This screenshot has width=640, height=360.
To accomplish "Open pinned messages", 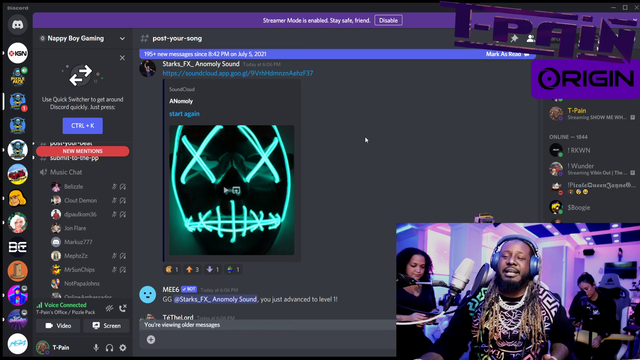I will 514,38.
